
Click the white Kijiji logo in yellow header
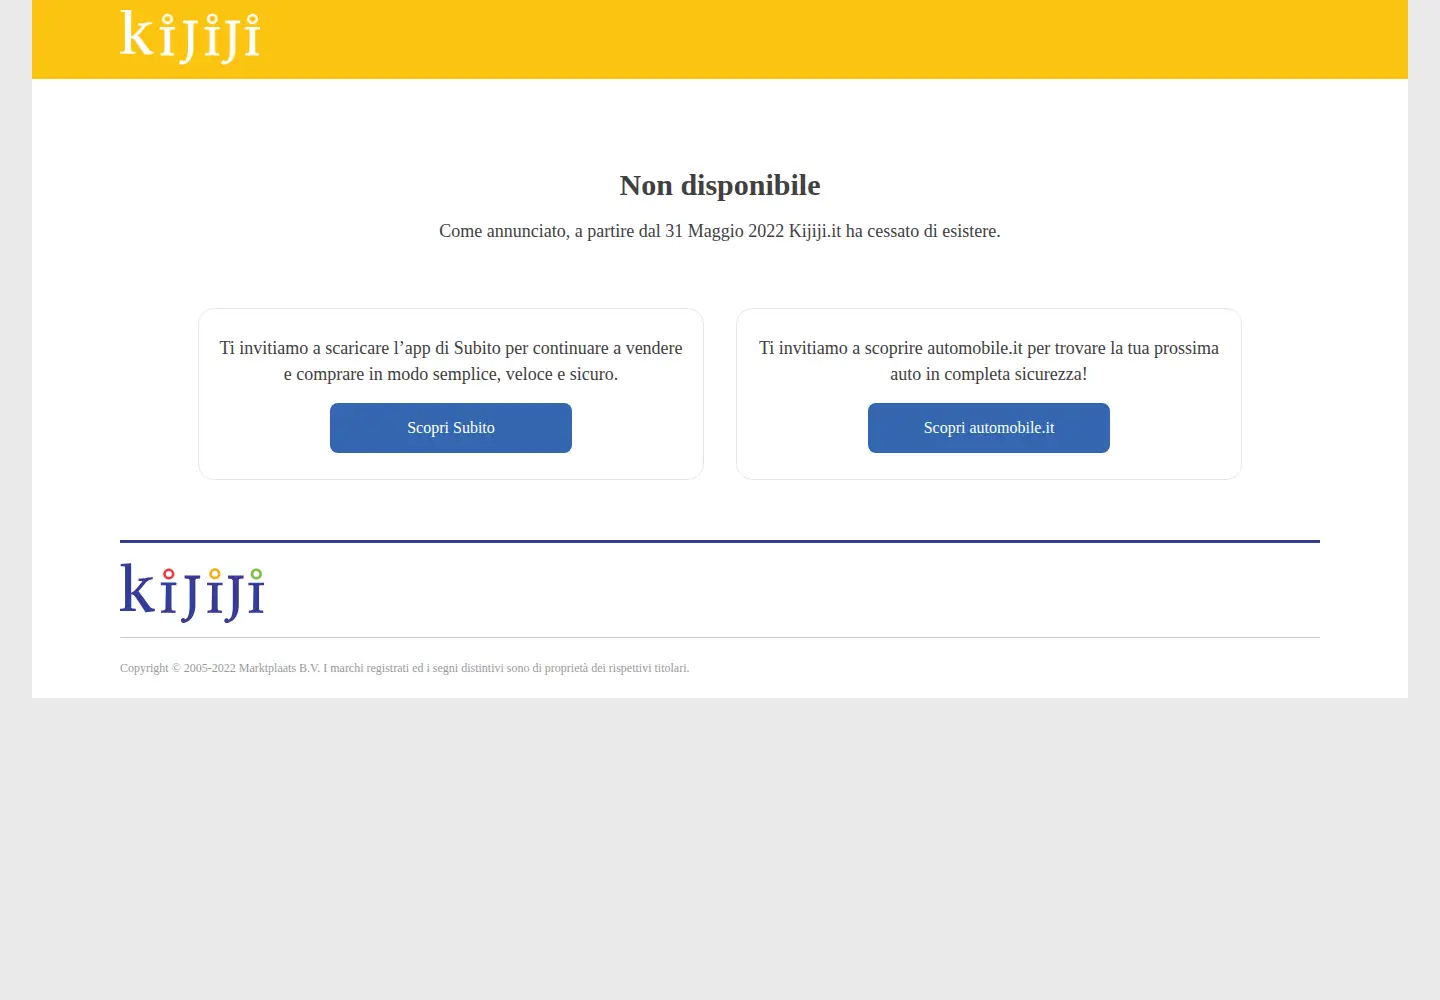190,37
